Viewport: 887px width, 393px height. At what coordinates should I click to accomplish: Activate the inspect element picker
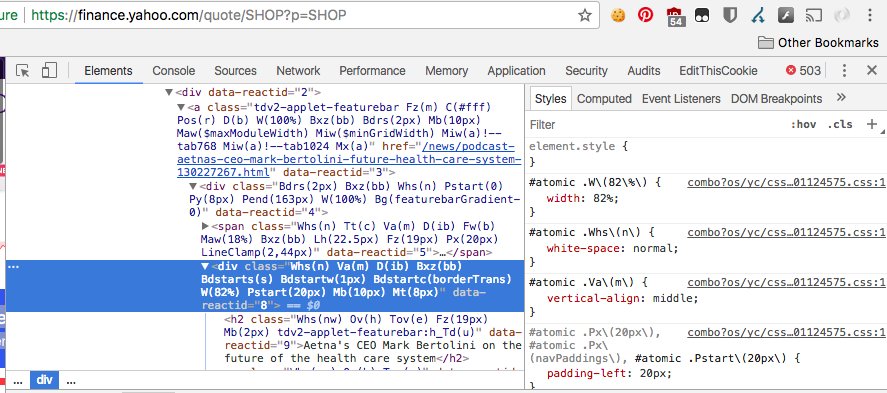[x=23, y=71]
